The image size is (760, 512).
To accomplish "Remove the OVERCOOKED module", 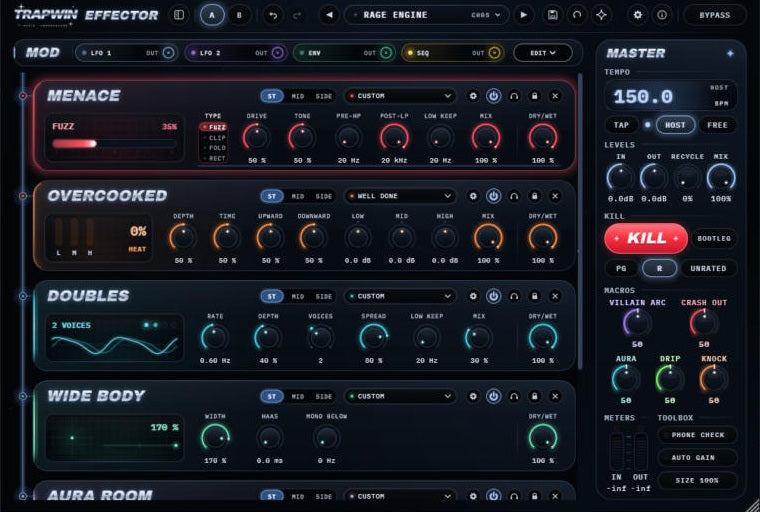I will 555,196.
